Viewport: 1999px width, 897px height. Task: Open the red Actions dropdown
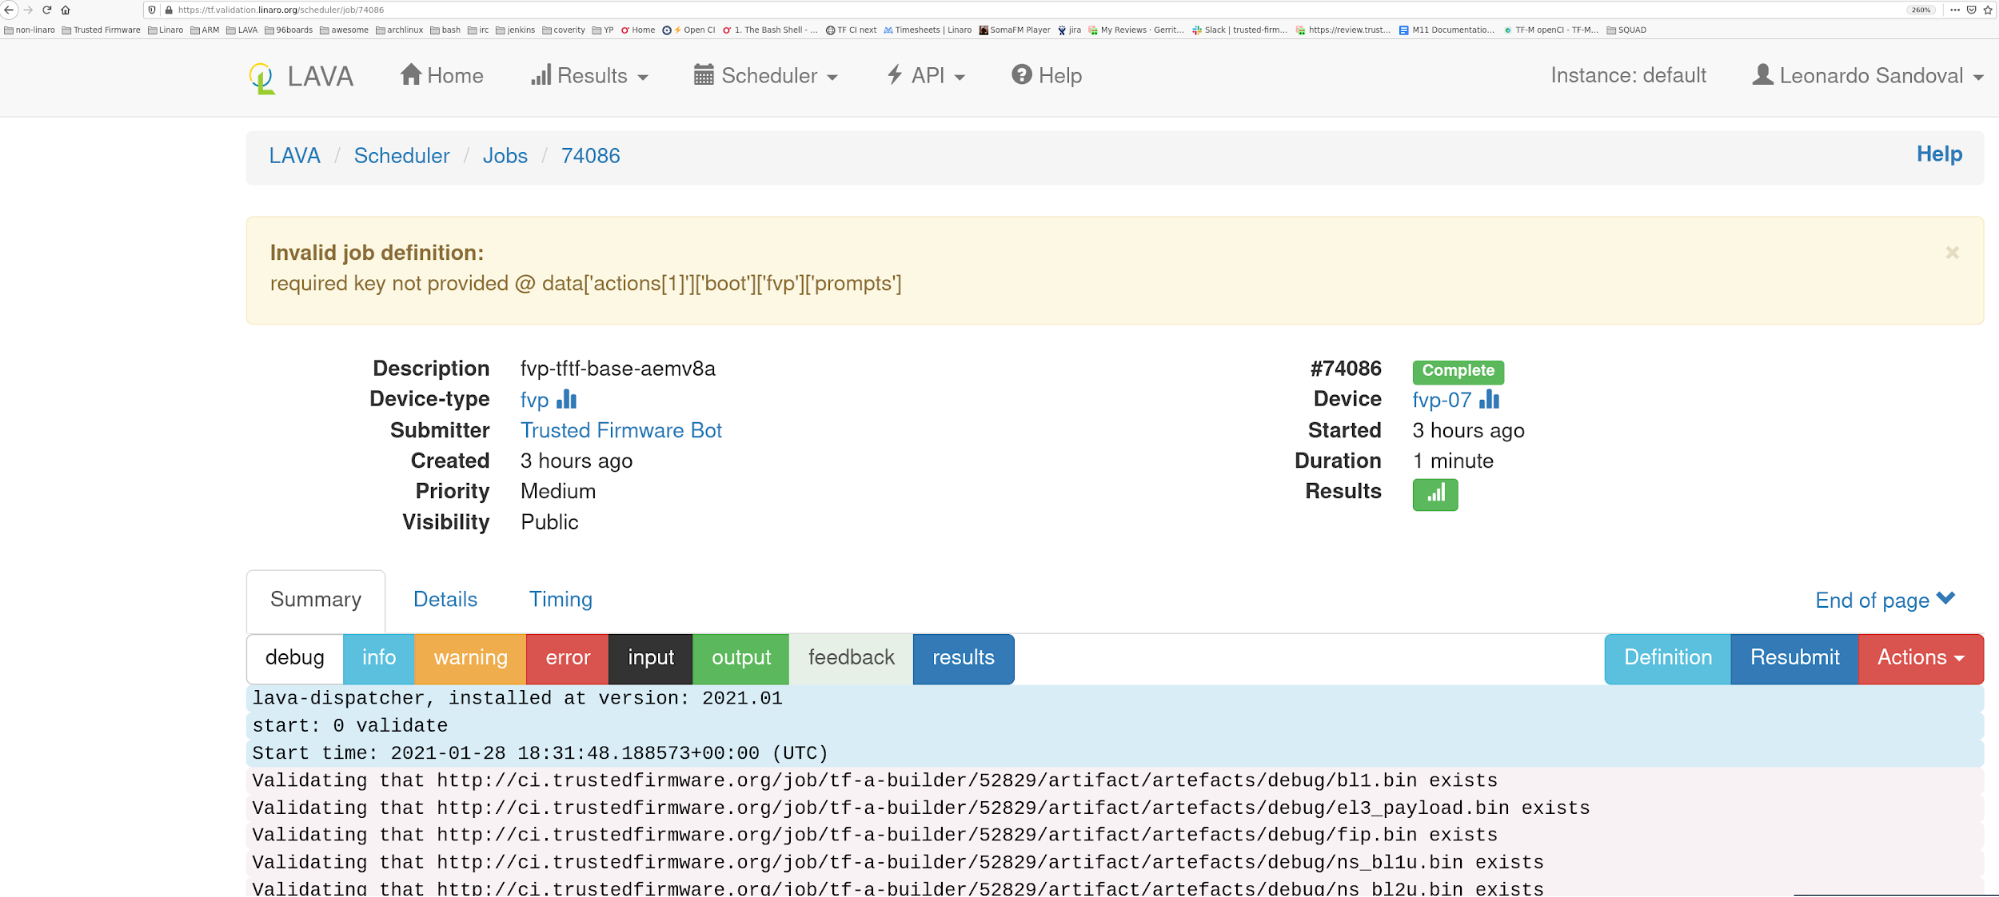point(1920,658)
